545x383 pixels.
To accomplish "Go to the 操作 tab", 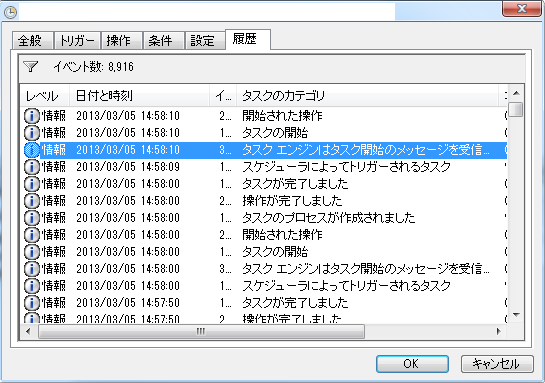I will pyautogui.click(x=122, y=41).
